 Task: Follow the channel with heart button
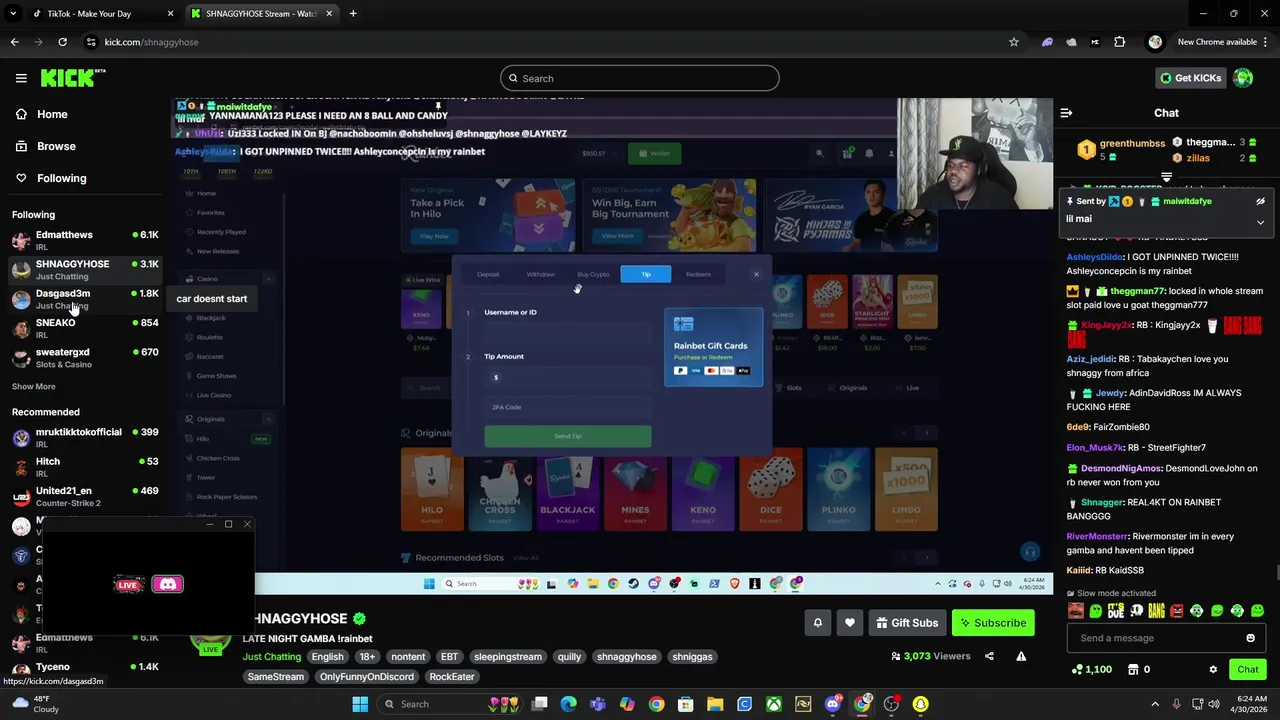850,623
